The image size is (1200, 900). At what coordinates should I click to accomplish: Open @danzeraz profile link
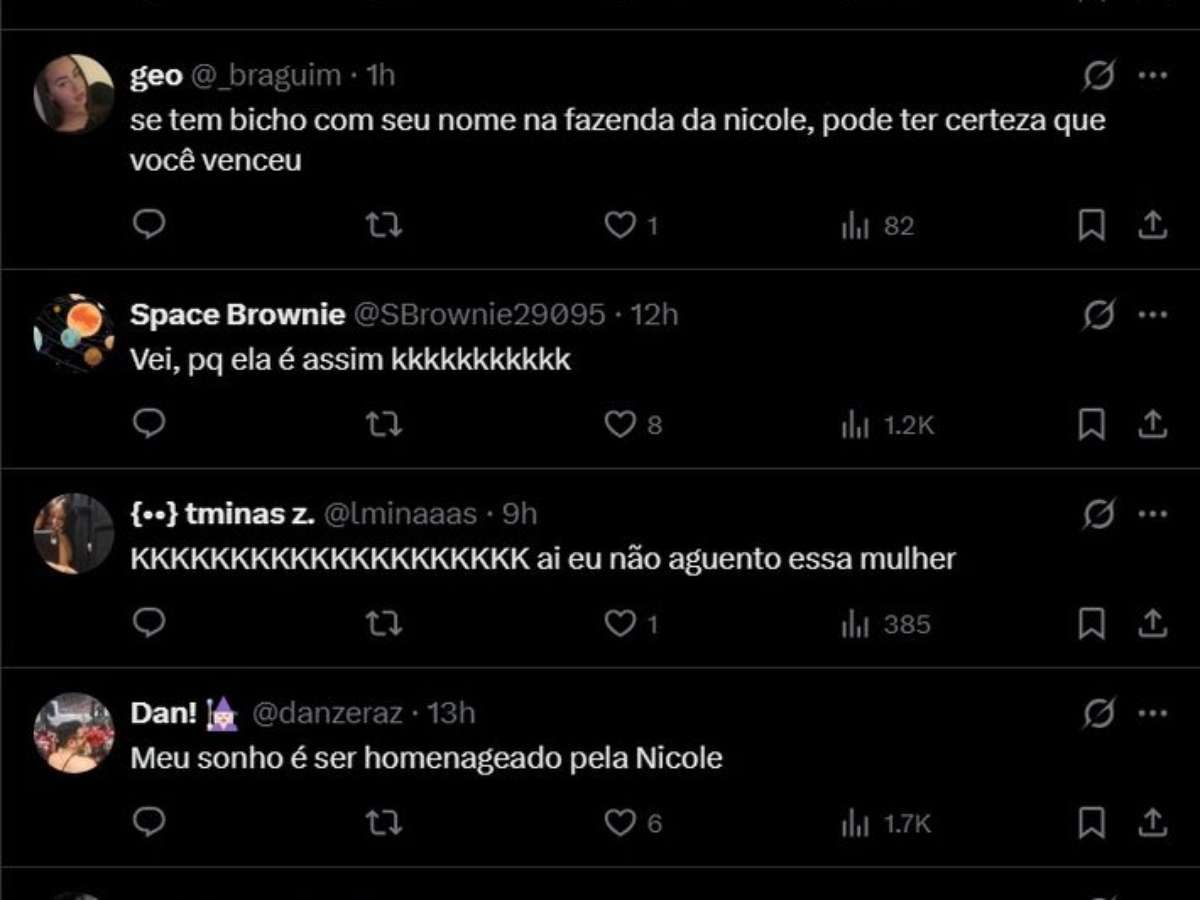[x=328, y=713]
